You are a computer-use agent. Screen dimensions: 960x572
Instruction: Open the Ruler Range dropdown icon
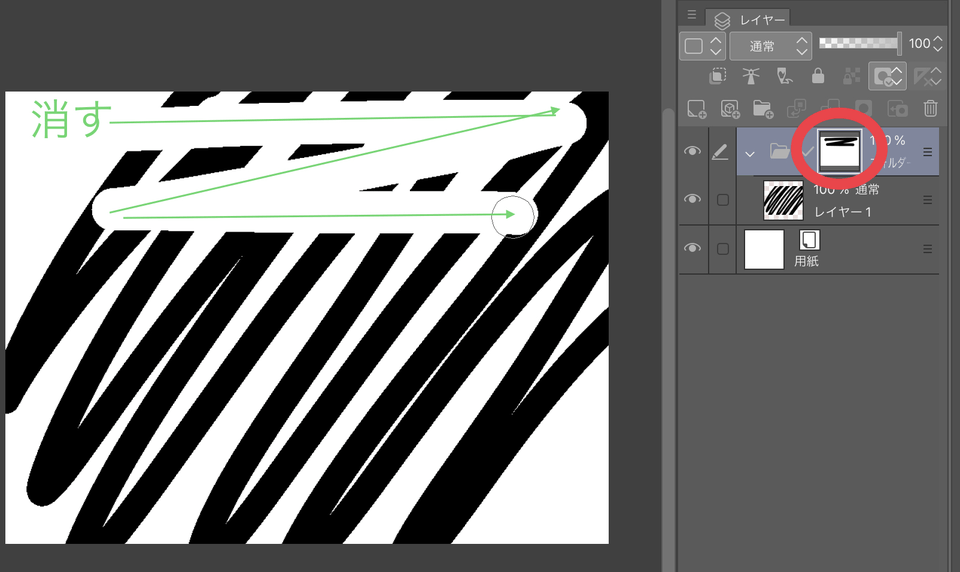(x=927, y=76)
